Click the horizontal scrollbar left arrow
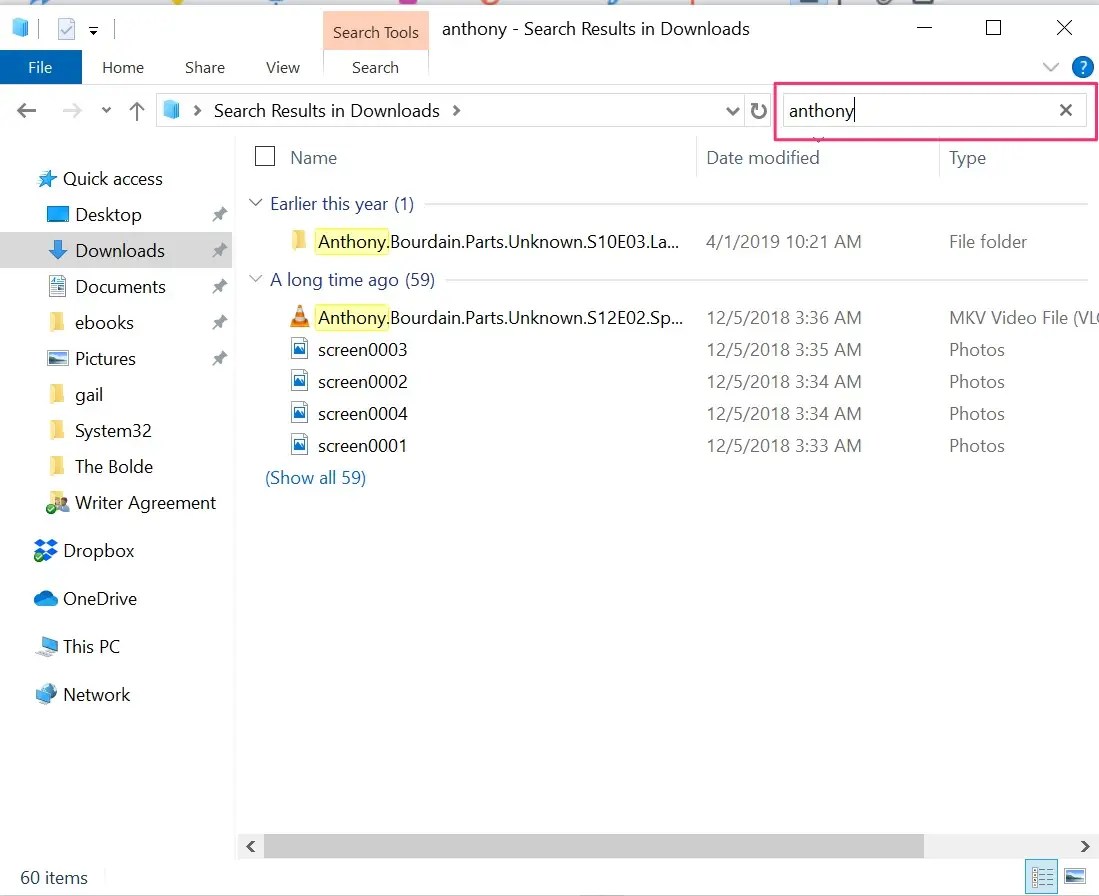Screen dimensions: 1099x896 [250, 846]
